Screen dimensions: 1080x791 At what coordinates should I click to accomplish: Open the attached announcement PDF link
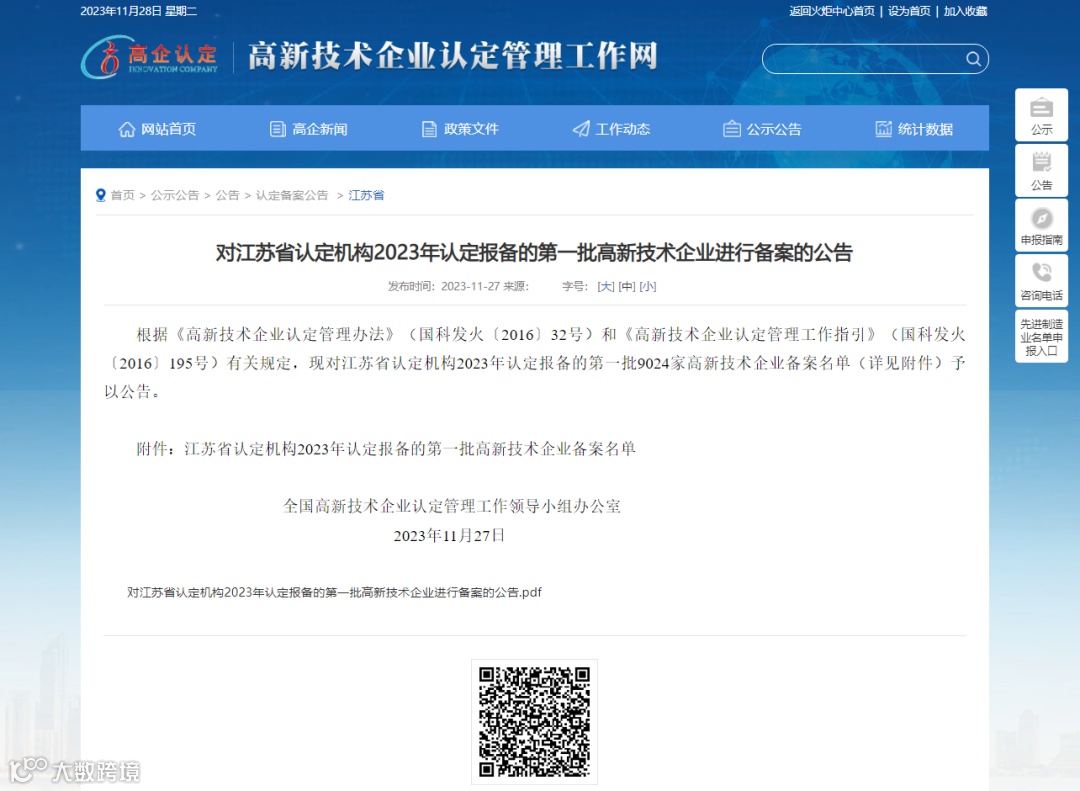[334, 592]
